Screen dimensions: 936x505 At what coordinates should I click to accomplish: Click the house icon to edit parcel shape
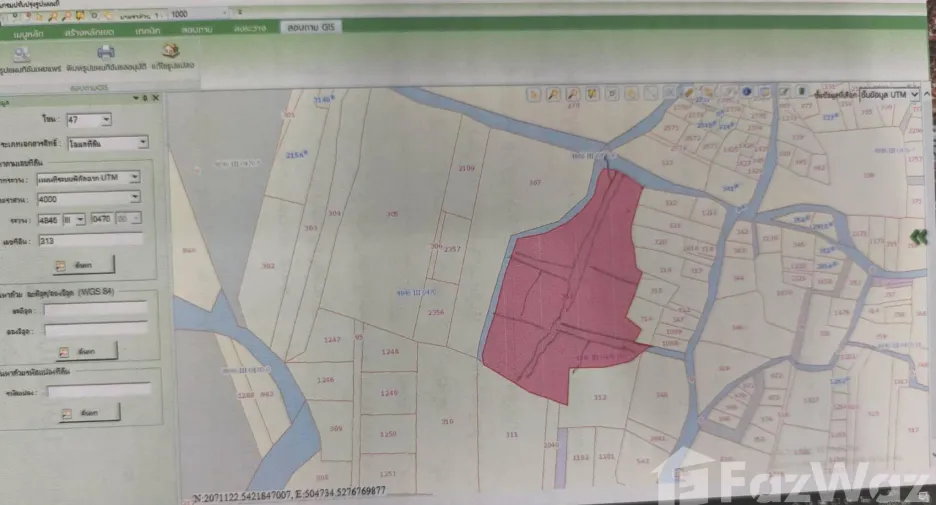click(x=171, y=51)
